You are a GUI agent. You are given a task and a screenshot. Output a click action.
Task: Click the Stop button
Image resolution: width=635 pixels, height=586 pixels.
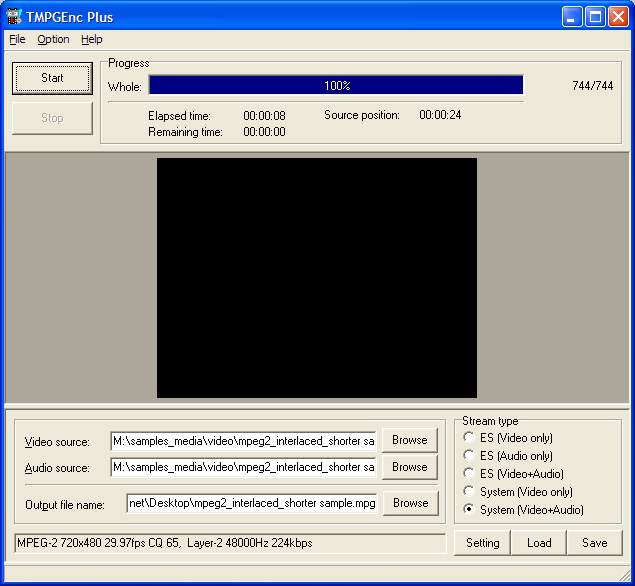point(52,118)
